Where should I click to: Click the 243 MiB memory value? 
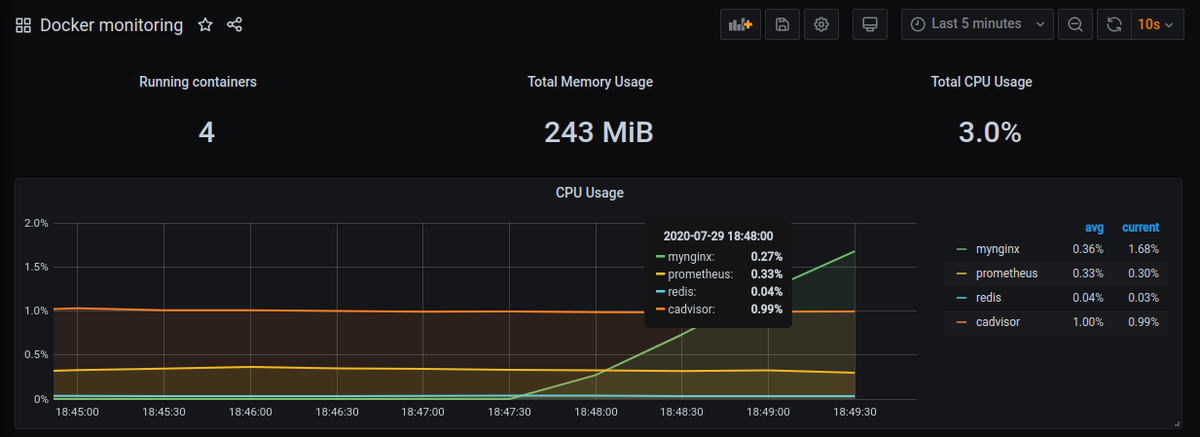point(598,132)
